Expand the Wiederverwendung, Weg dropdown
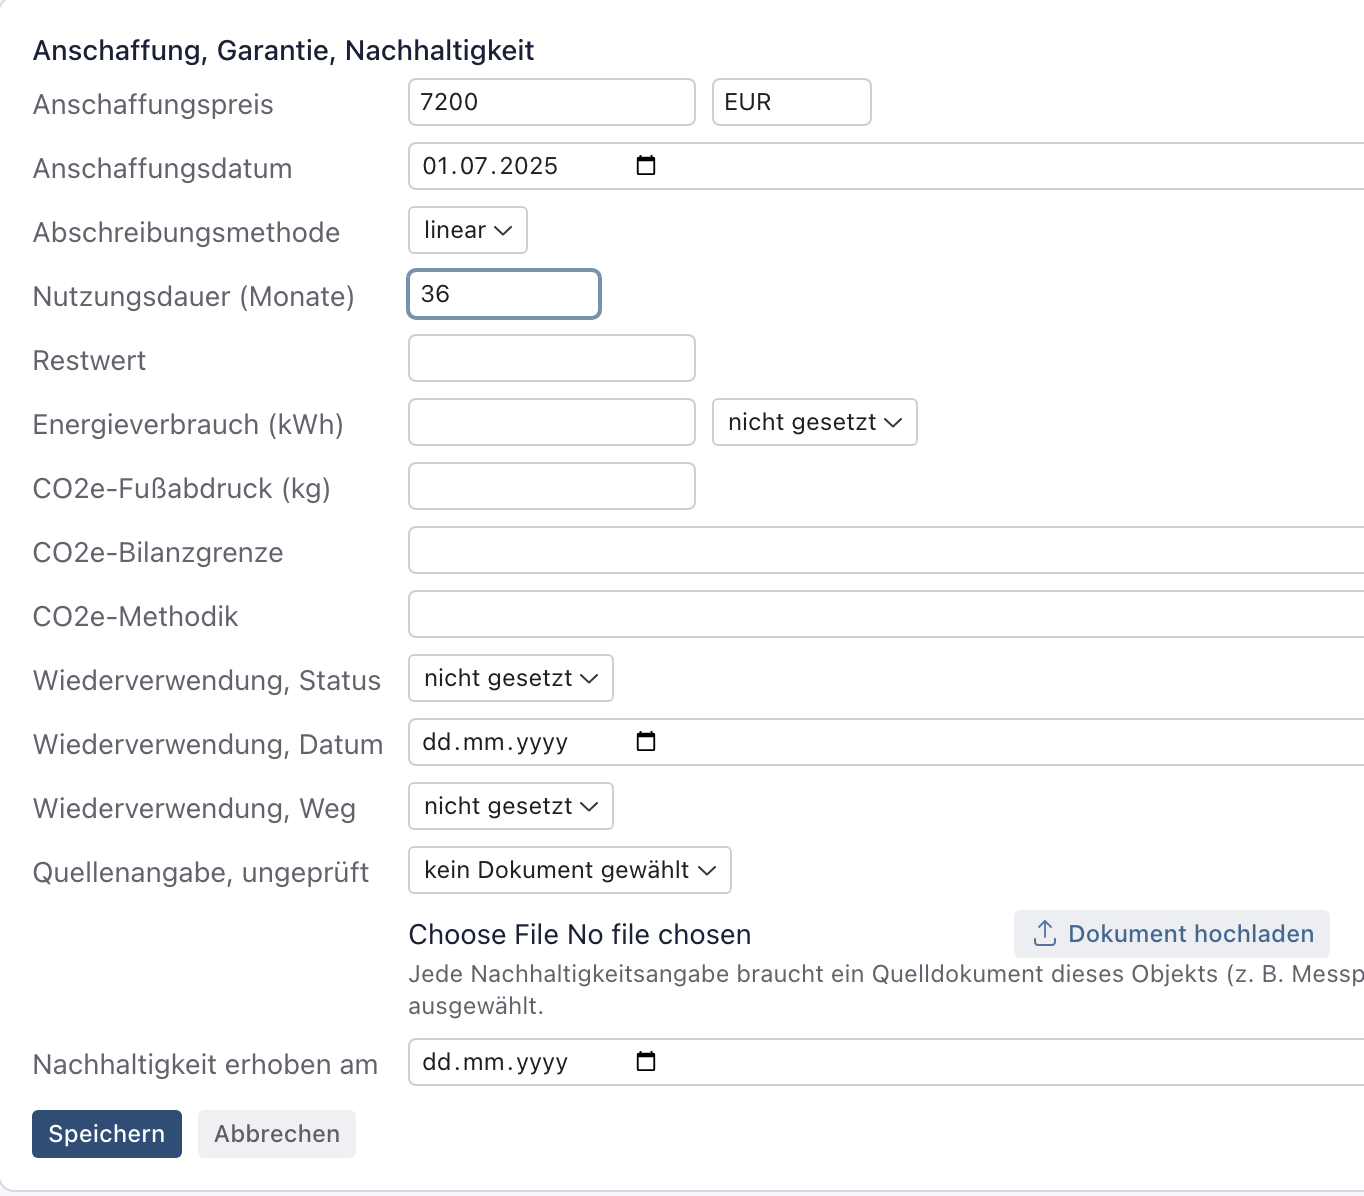1364x1196 pixels. [x=511, y=806]
